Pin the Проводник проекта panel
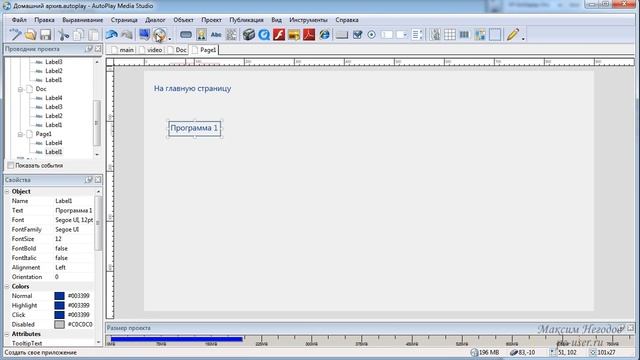Viewport: 640px width, 360px height. pos(89,49)
